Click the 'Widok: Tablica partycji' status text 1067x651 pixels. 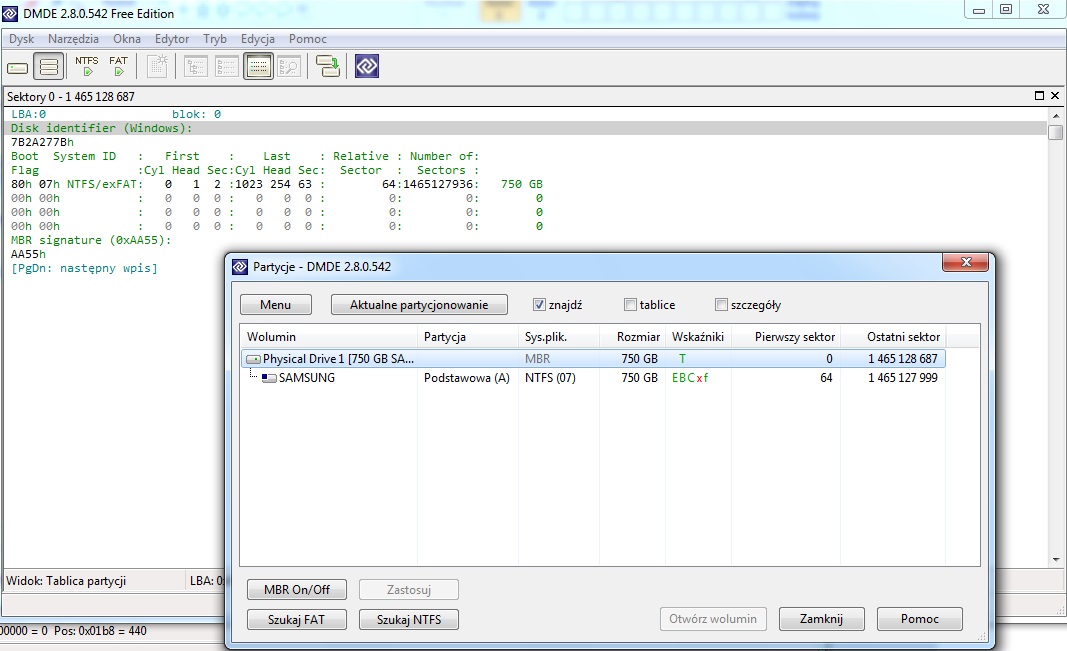pyautogui.click(x=66, y=581)
